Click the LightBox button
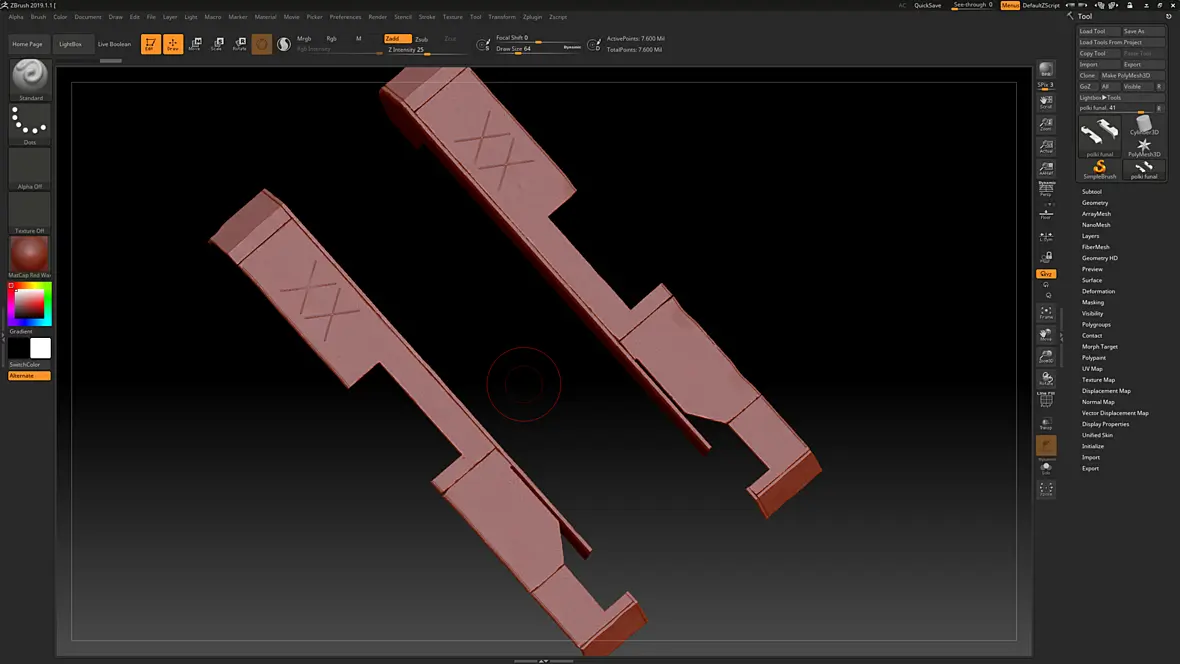1180x664 pixels. tap(70, 44)
